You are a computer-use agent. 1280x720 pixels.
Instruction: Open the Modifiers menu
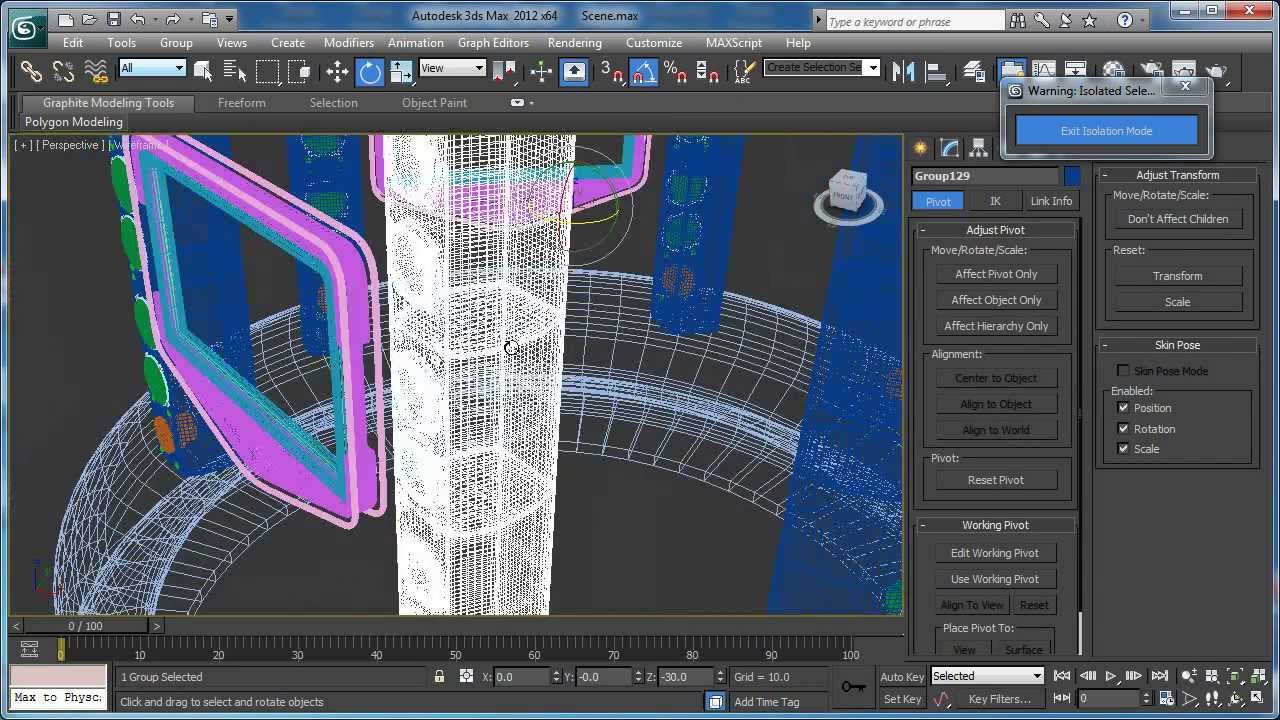click(349, 43)
